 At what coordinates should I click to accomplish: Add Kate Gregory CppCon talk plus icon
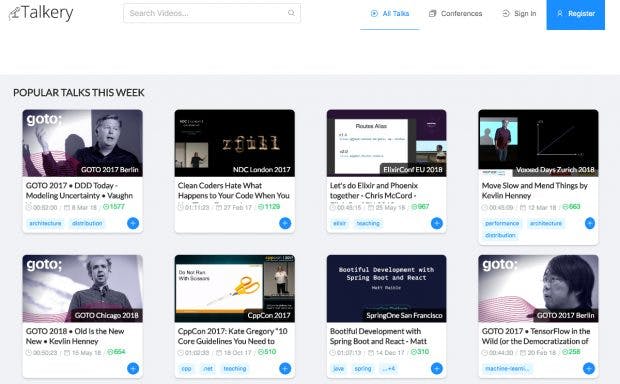click(x=285, y=369)
